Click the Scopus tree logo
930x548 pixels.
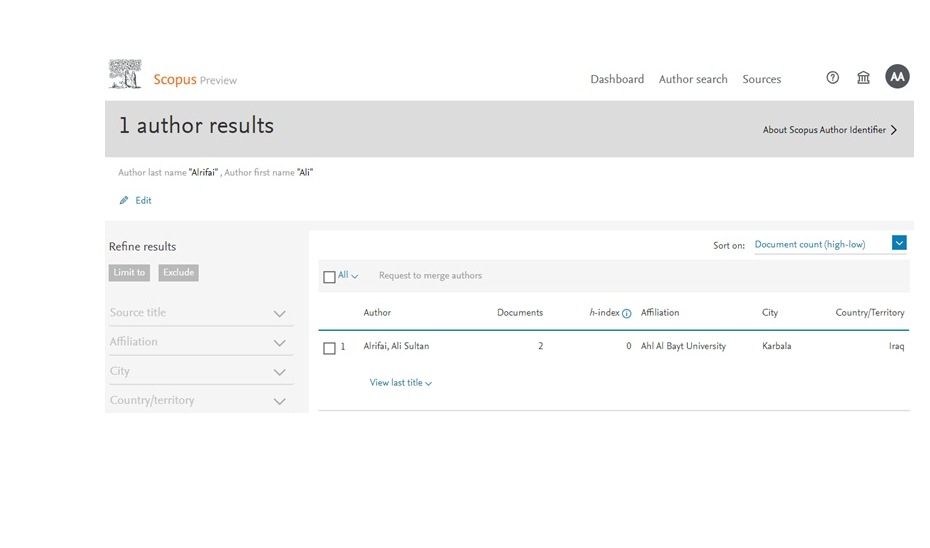125,75
